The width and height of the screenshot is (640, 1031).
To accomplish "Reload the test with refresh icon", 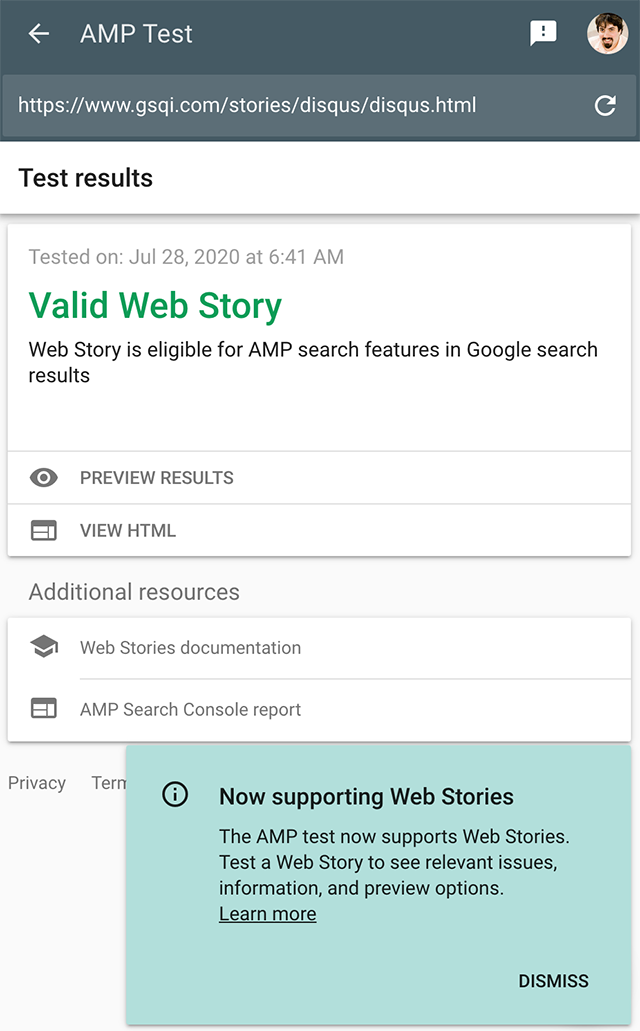I will pos(605,105).
